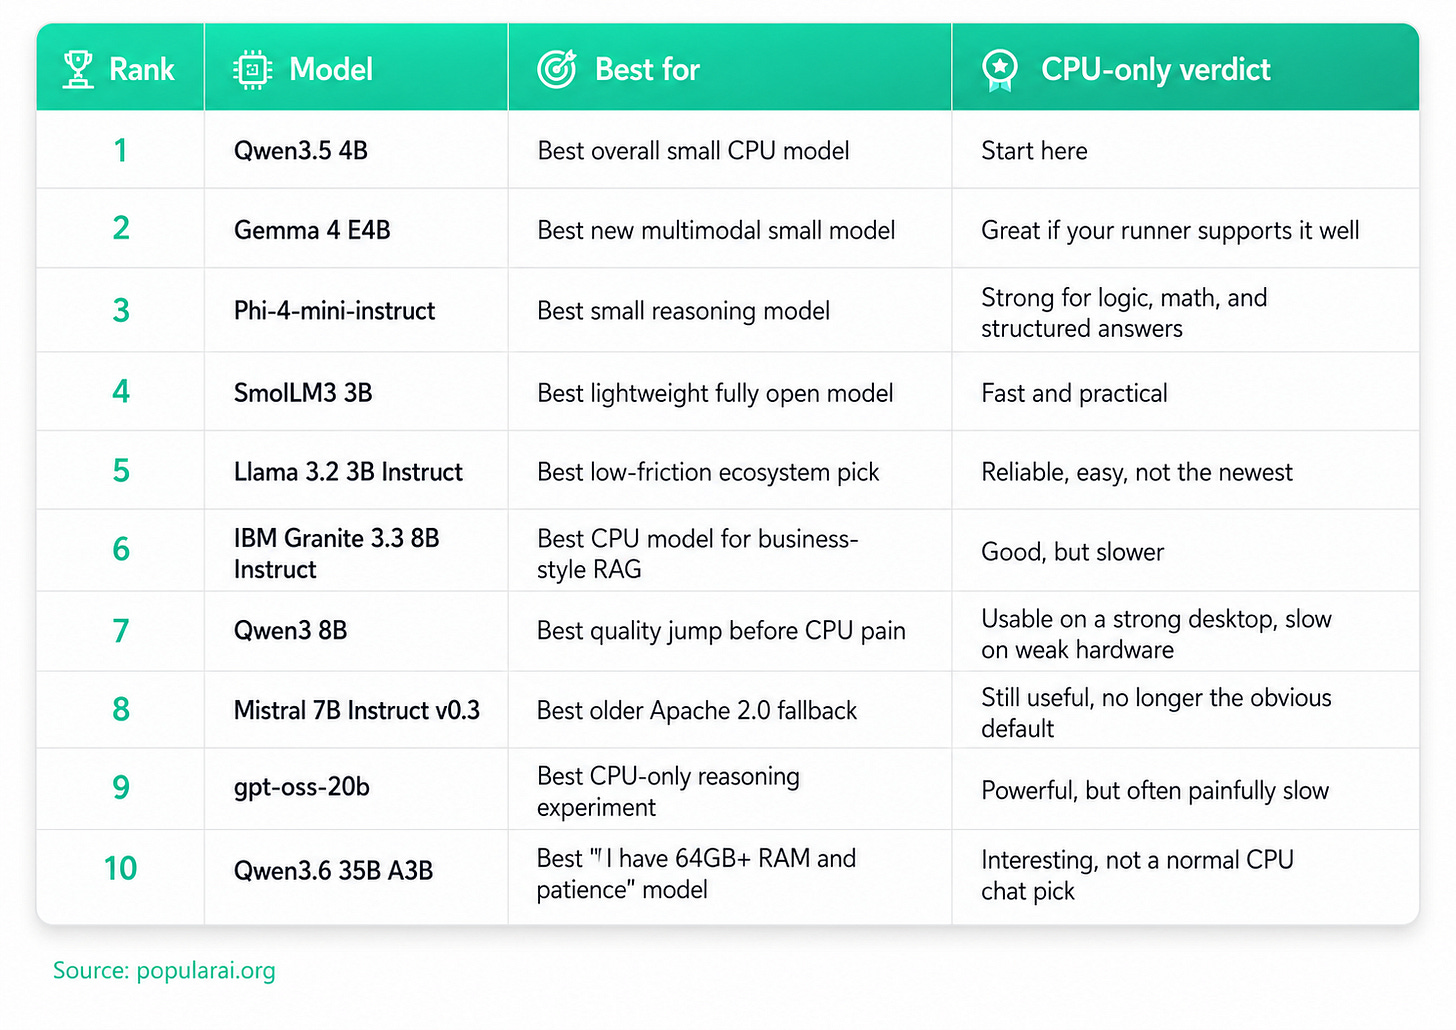Click the award ribbon icon beside CPU-only verdict
The width and height of the screenshot is (1456, 1030).
pyautogui.click(x=1000, y=70)
